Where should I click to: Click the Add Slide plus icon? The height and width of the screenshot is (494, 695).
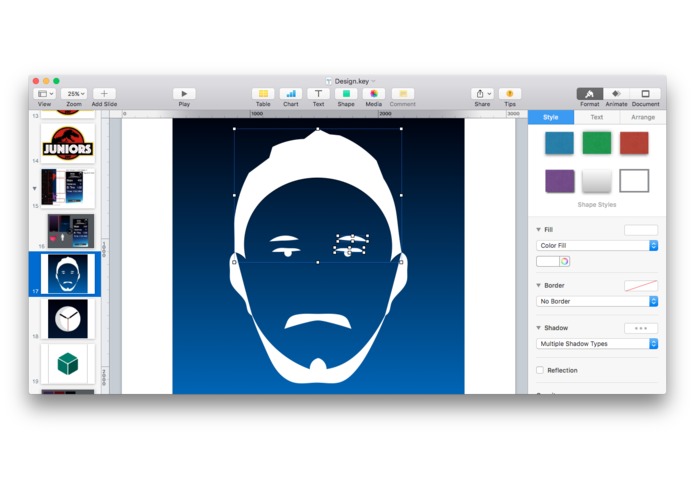coord(104,93)
